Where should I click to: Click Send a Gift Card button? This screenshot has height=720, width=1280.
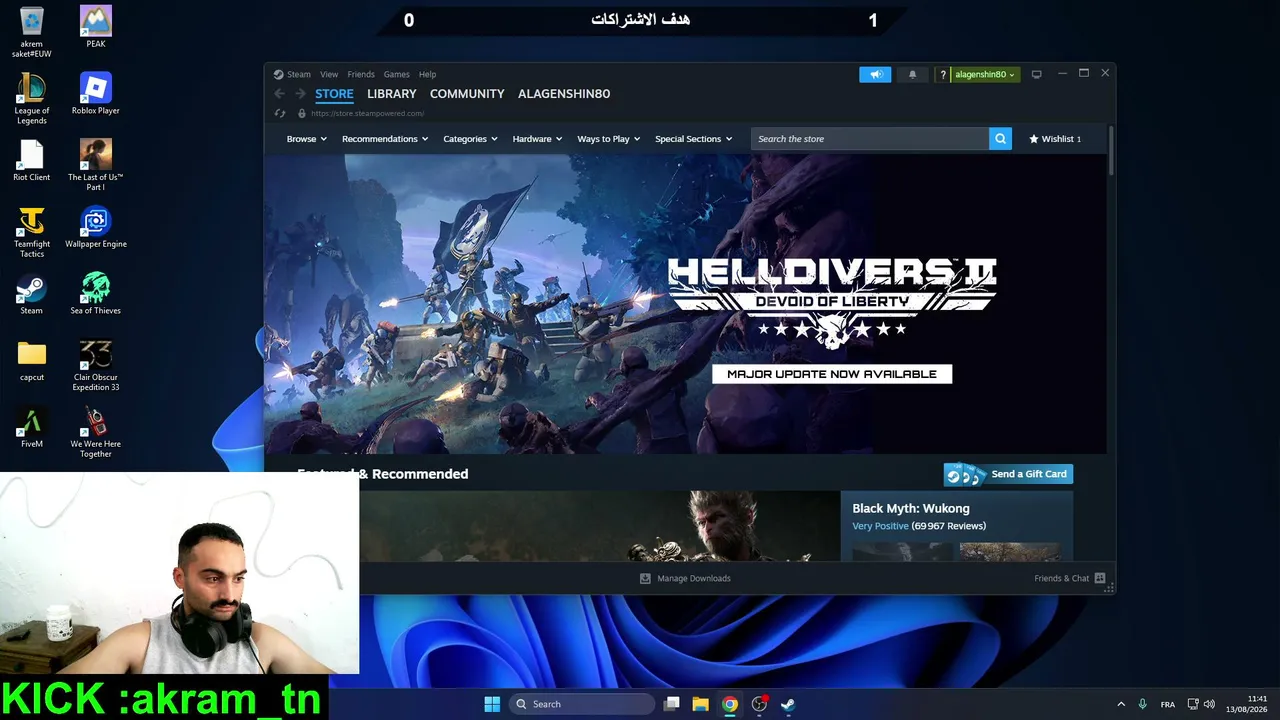[1008, 474]
